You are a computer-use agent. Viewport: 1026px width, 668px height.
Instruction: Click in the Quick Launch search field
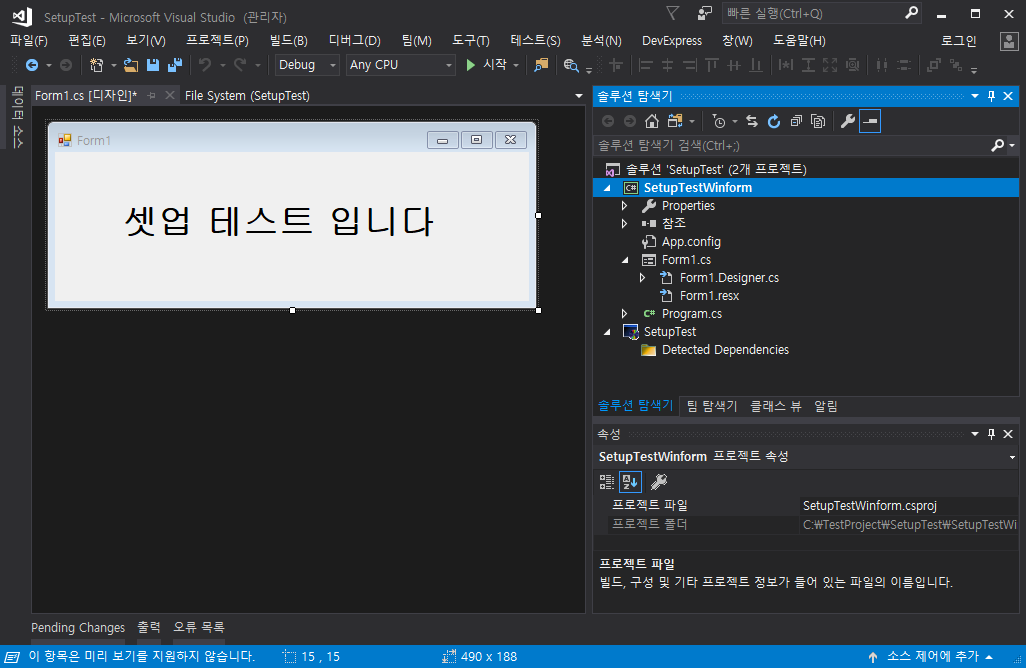(813, 13)
